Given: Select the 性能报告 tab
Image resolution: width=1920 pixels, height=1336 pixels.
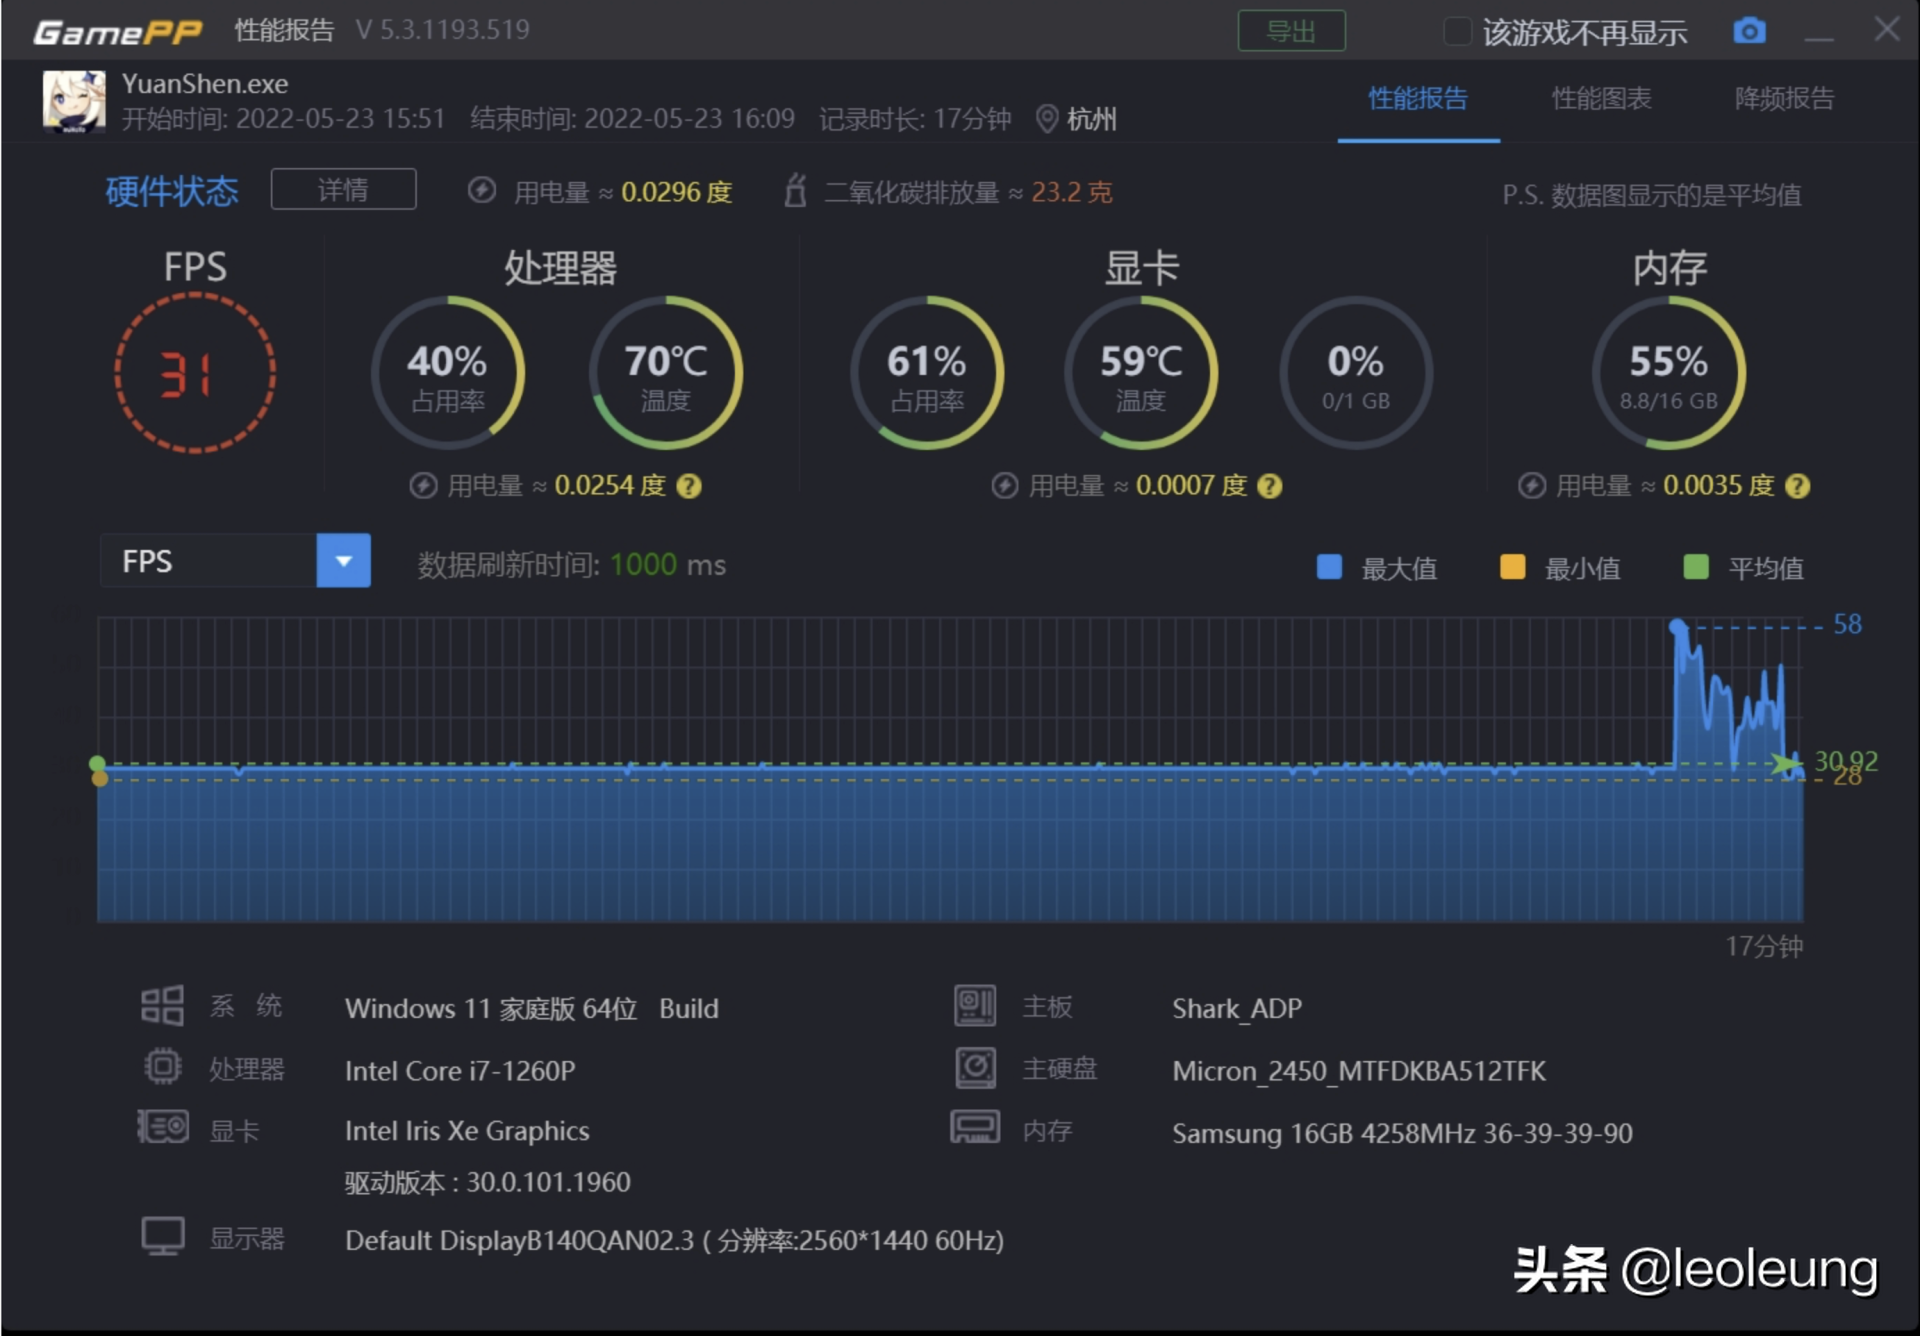Looking at the screenshot, I should 1418,98.
